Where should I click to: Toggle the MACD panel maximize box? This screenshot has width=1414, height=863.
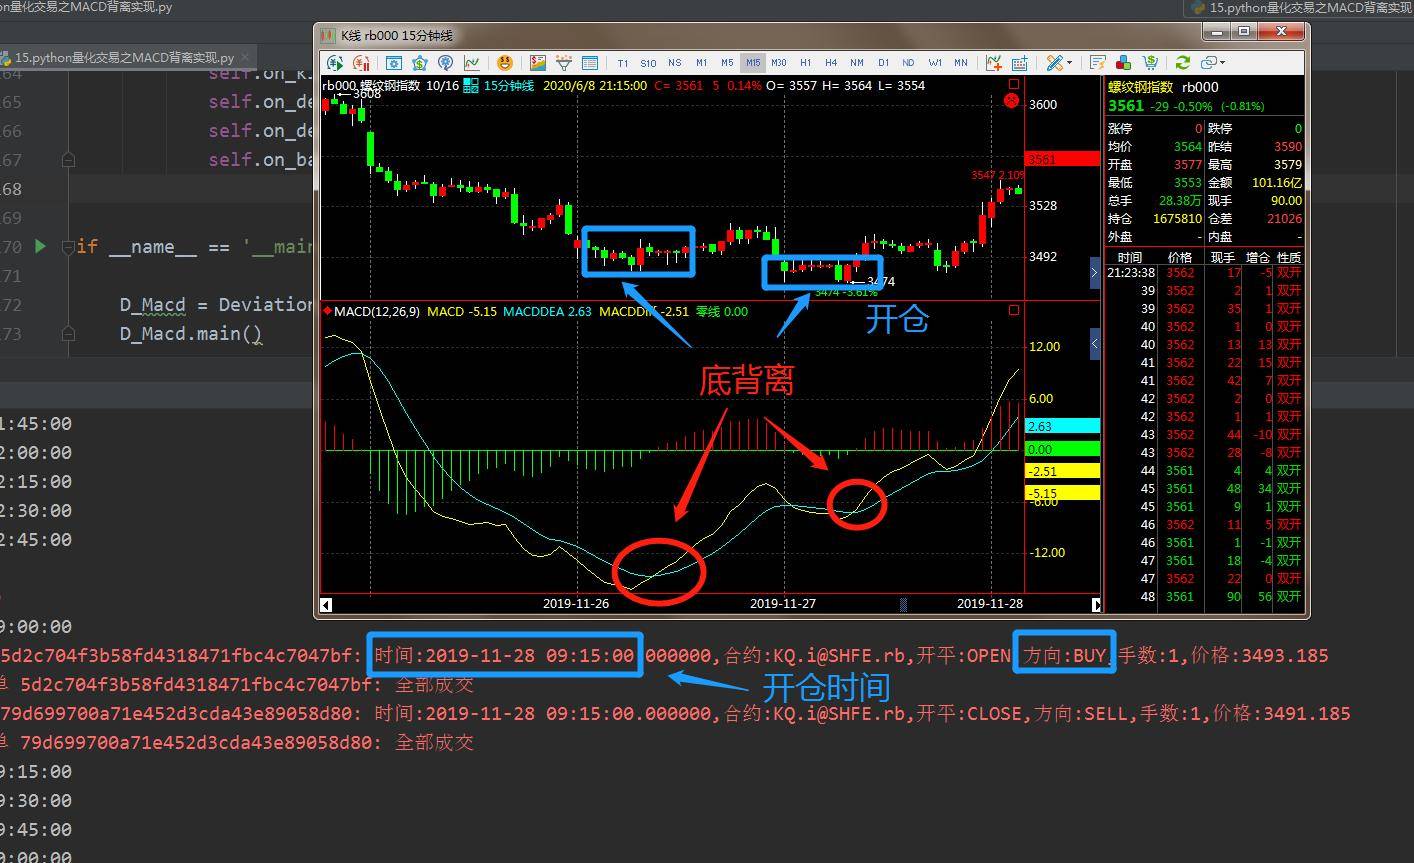tap(1013, 310)
